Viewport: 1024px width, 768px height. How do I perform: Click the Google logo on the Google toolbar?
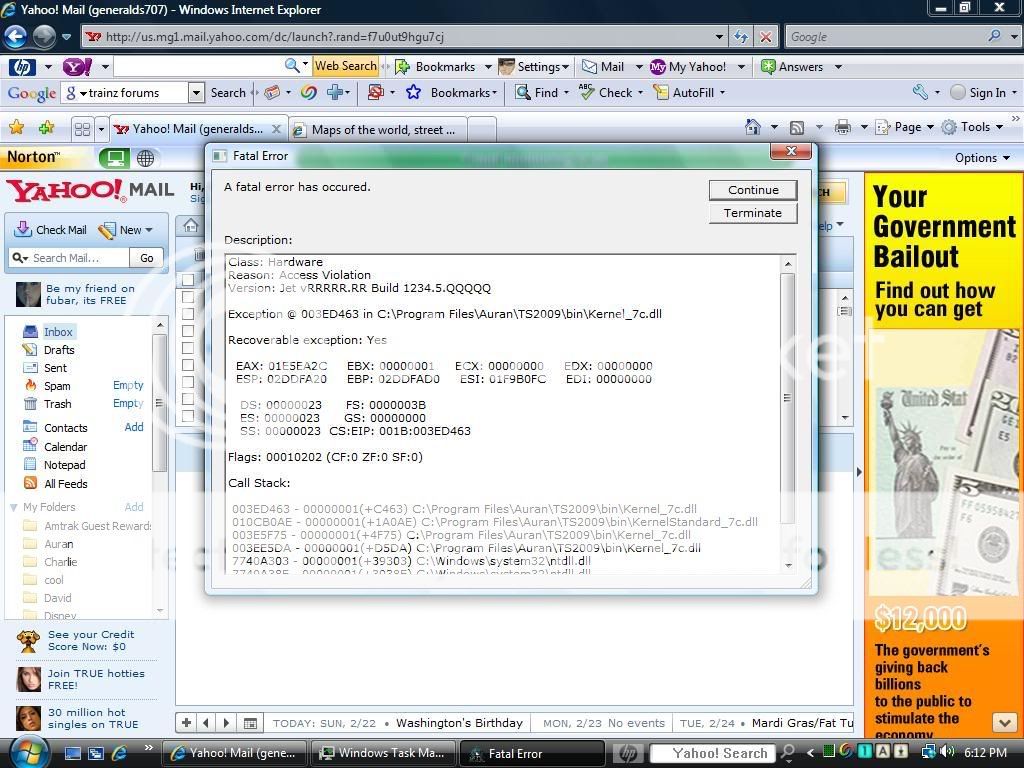tap(31, 93)
